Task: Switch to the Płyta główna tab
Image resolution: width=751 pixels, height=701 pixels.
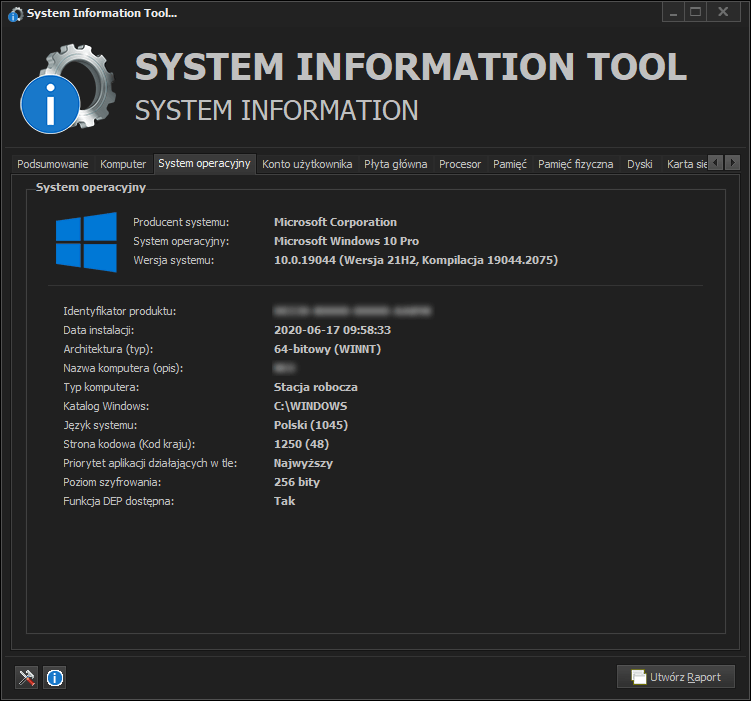Action: (x=396, y=164)
